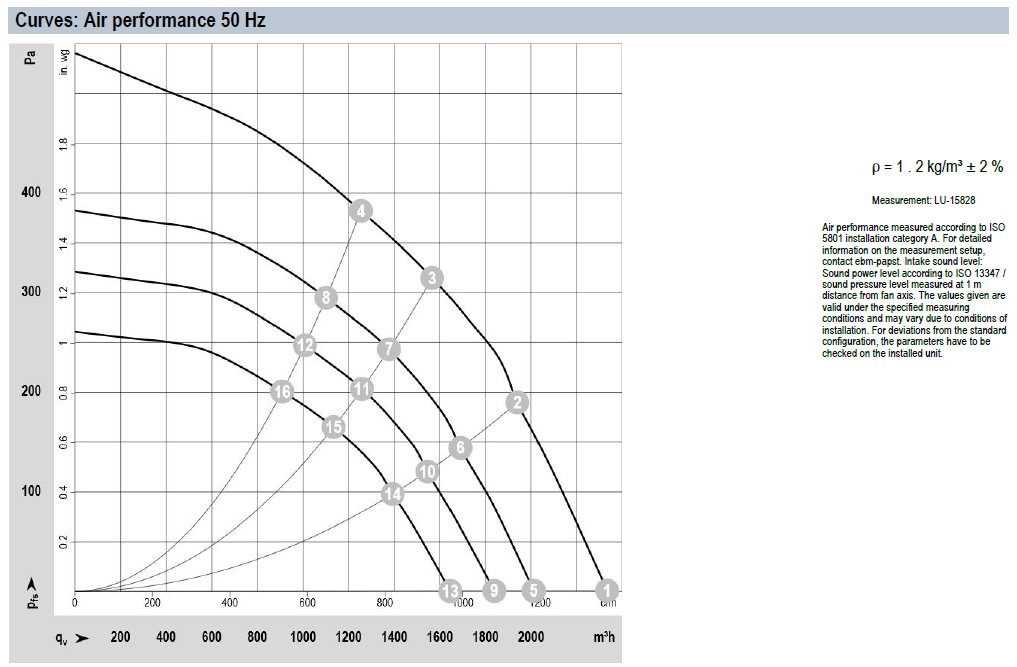Click the Pa axis unit label
Viewport: 1017px width, 667px height.
(30, 58)
